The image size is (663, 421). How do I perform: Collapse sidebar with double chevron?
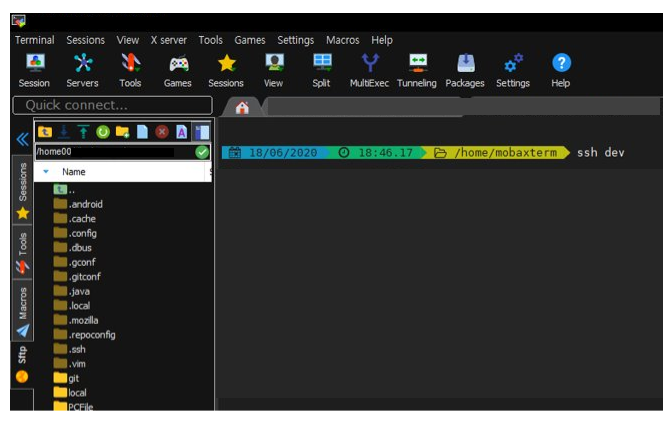pyautogui.click(x=22, y=139)
